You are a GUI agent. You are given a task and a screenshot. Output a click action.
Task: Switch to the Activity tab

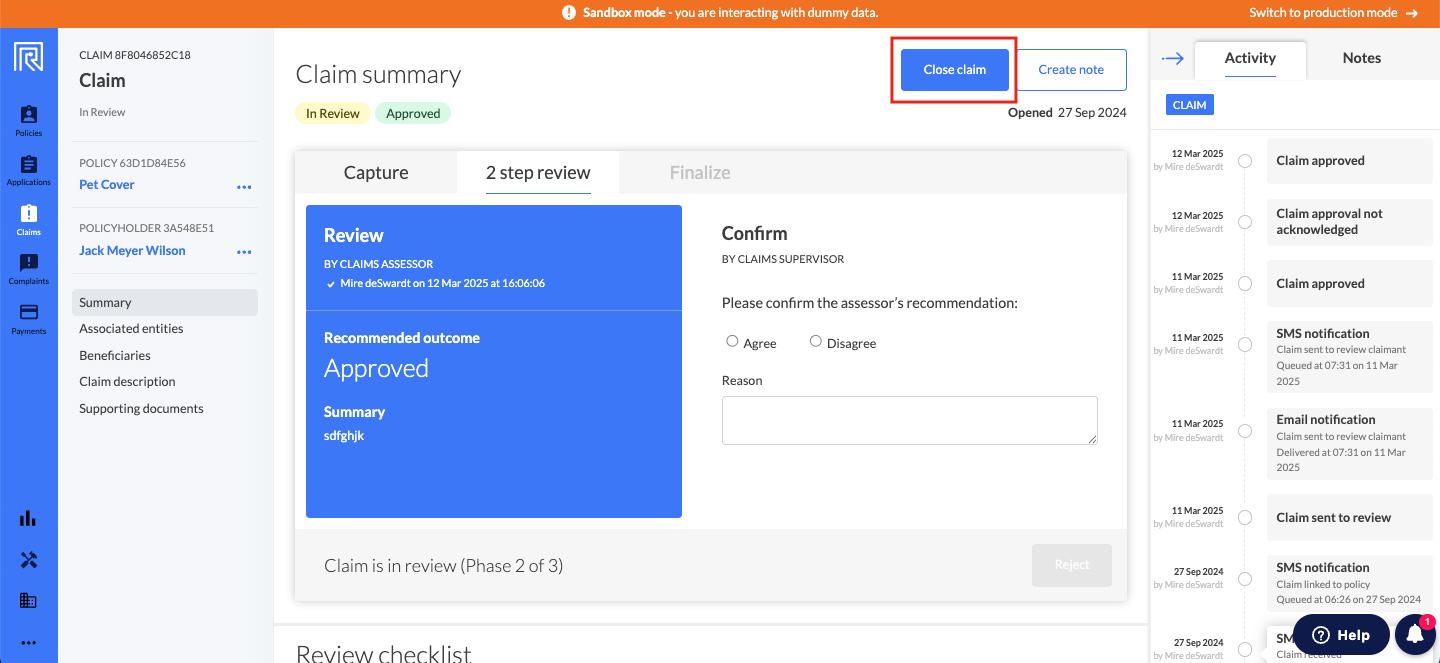click(1250, 58)
